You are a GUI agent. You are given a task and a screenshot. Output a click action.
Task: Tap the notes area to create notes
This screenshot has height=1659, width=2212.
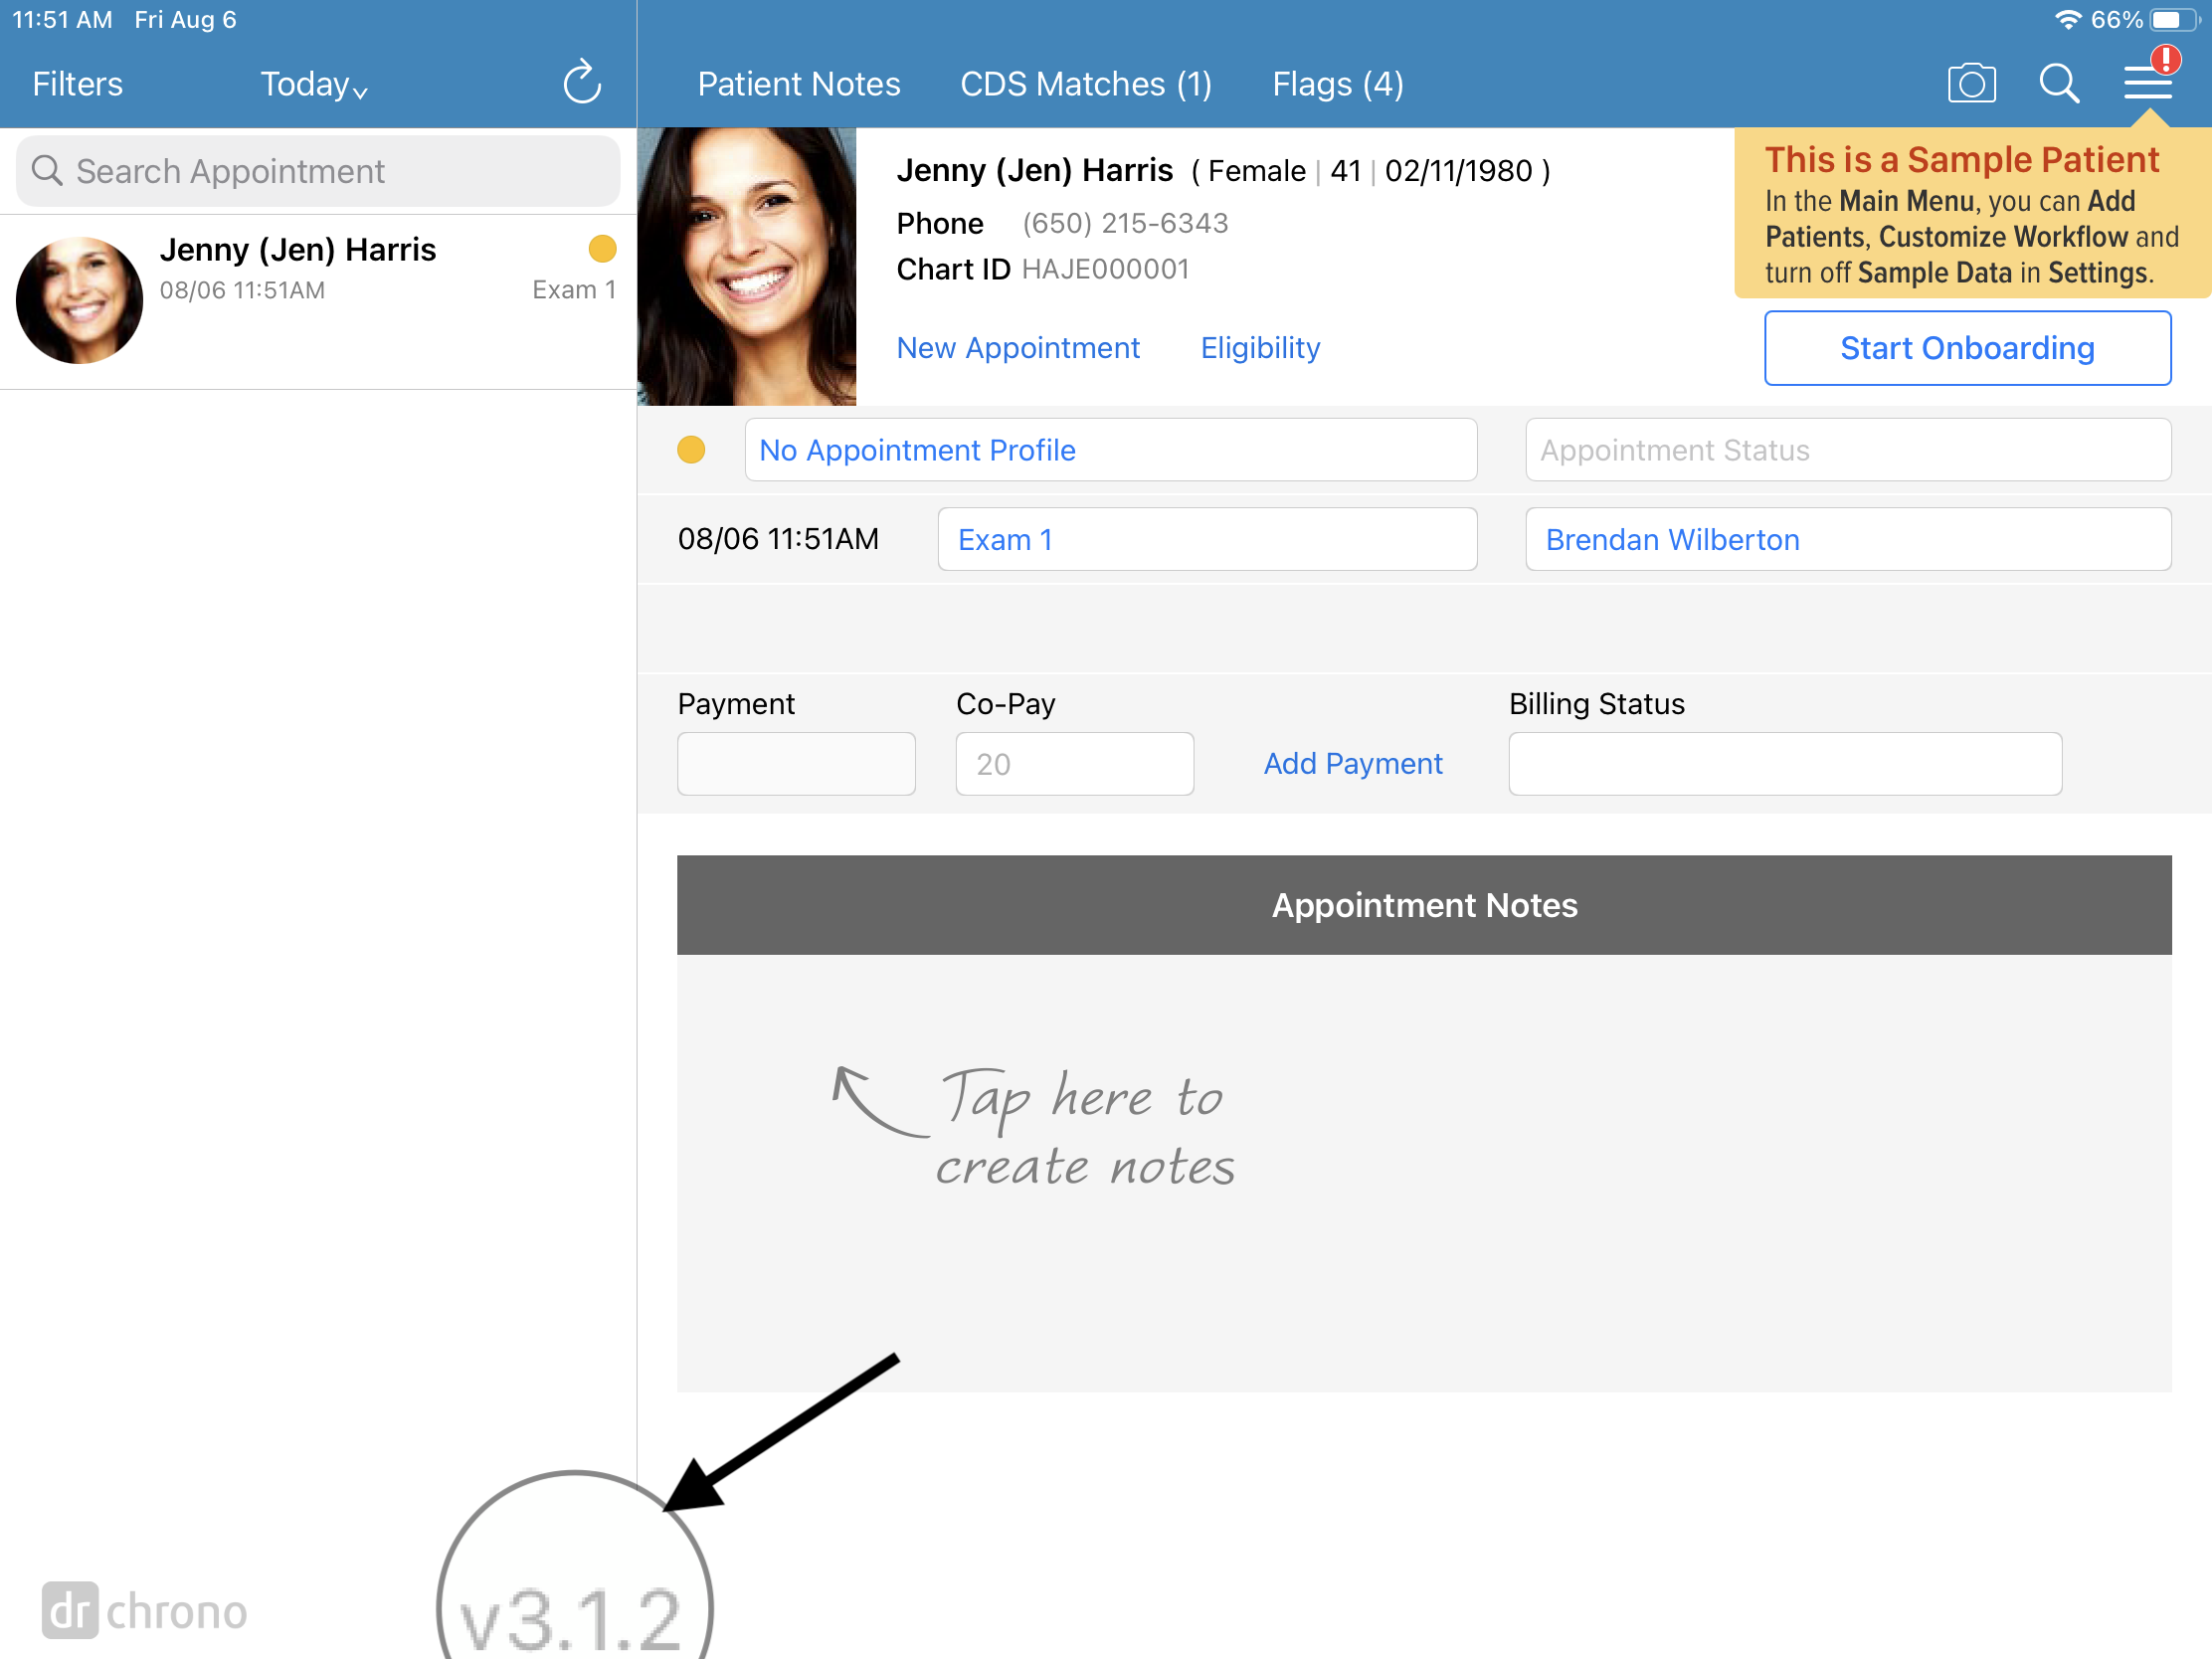(1423, 1173)
